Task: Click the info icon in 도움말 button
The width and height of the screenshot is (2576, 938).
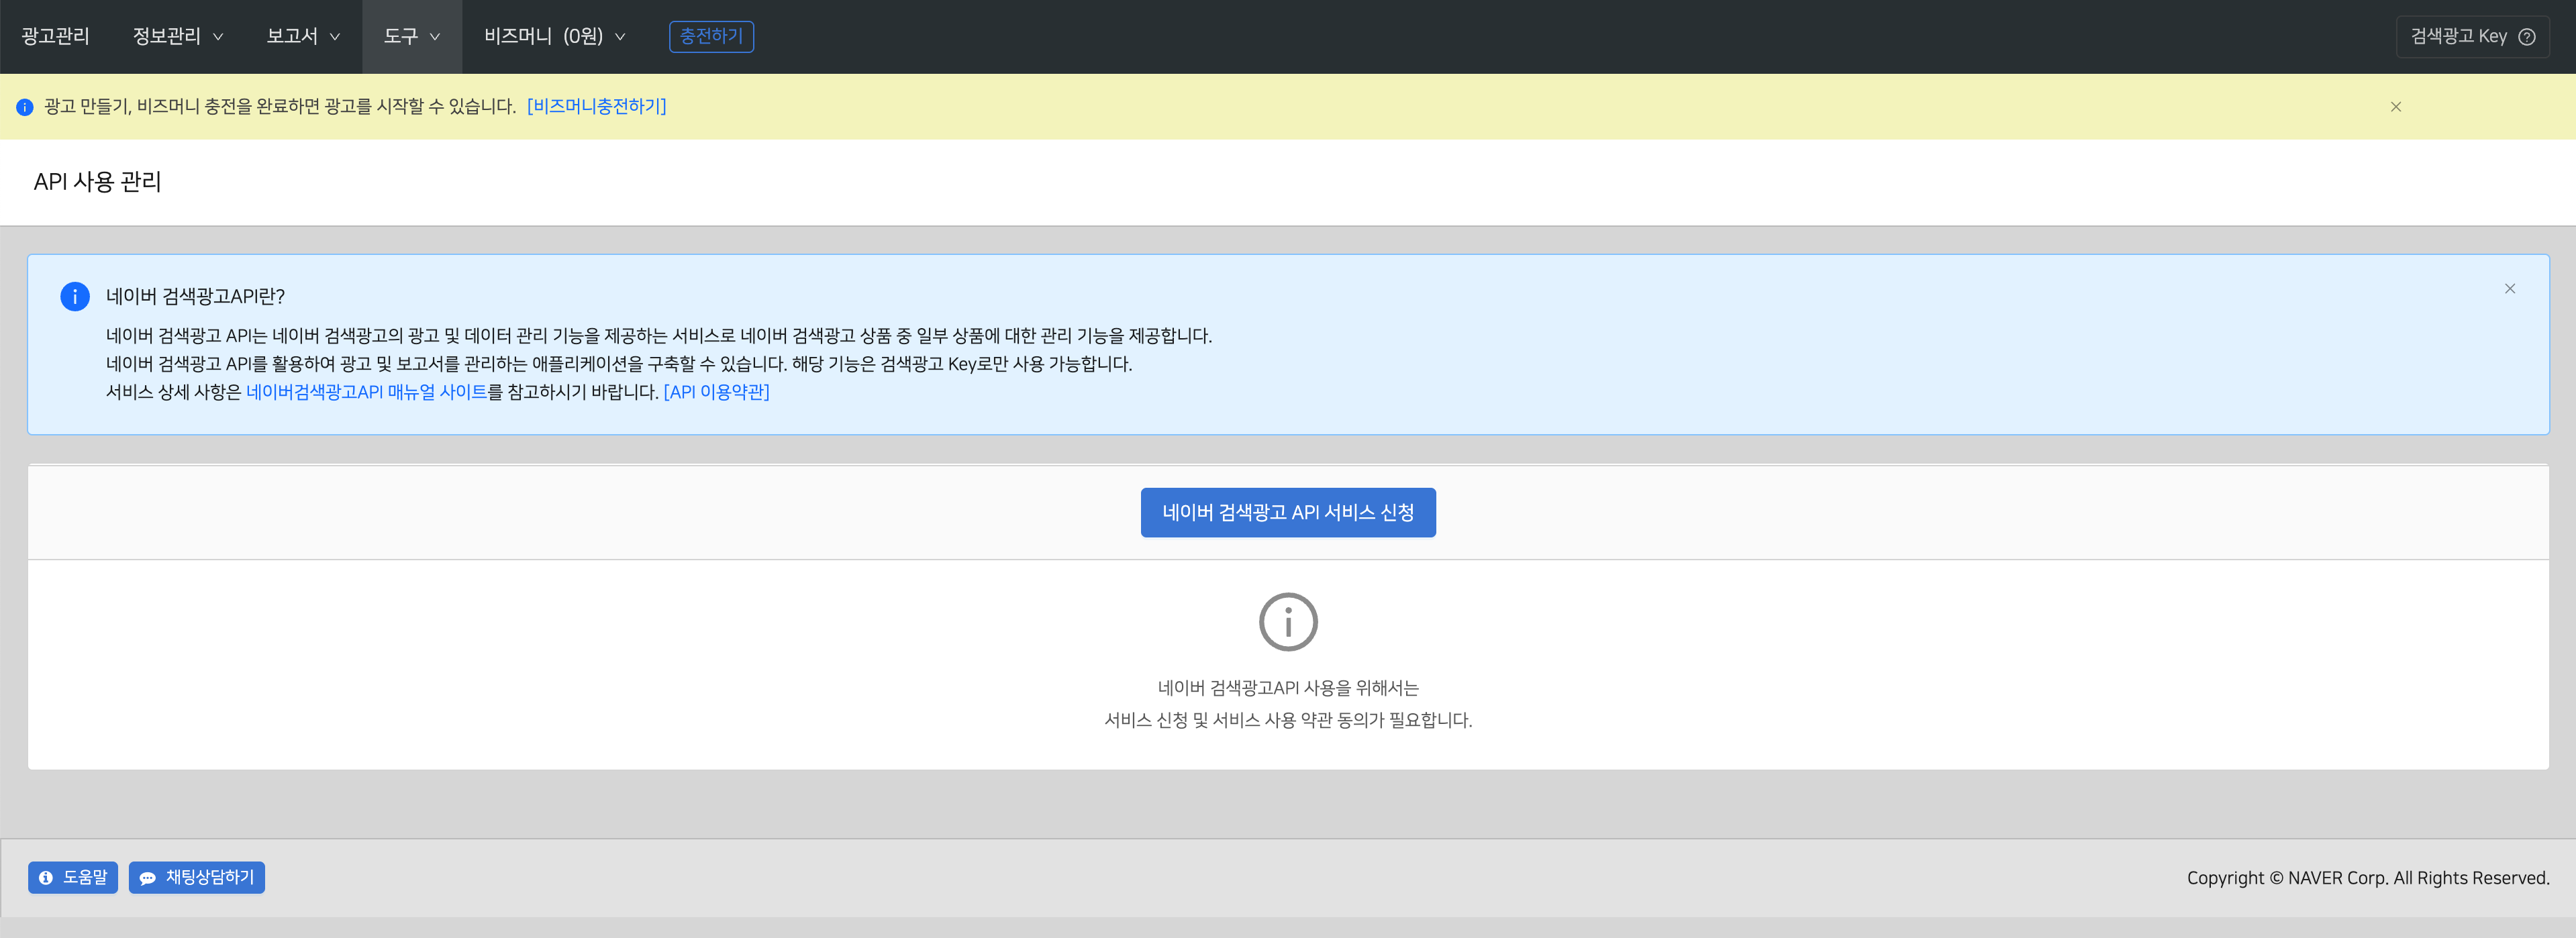Action: click(x=46, y=878)
